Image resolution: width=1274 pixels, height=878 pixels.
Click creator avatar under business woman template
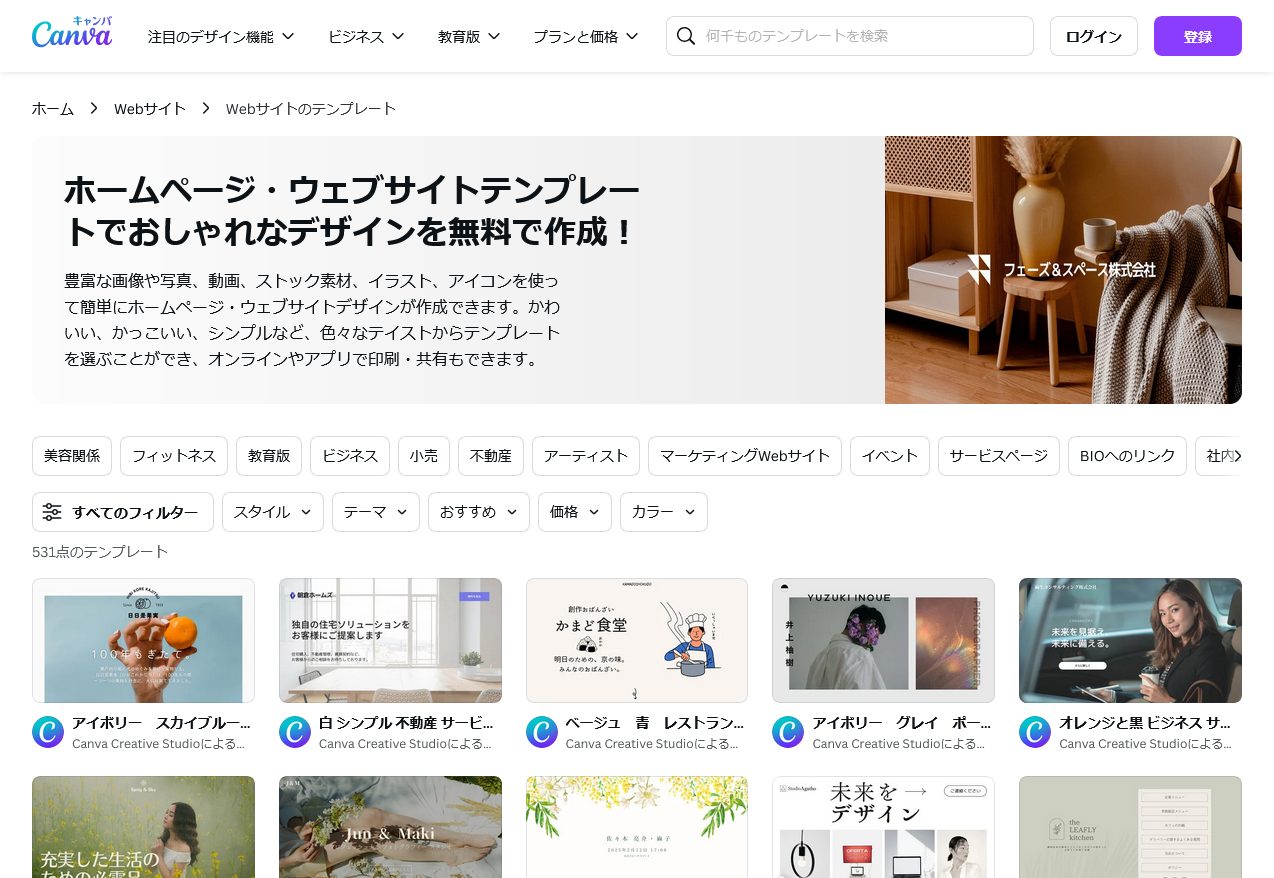click(x=1035, y=732)
